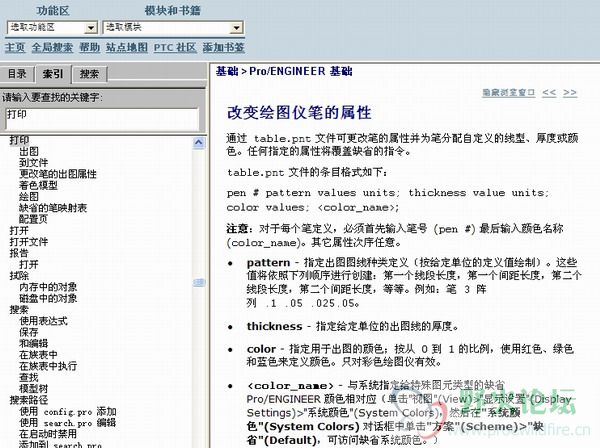Open the 在启动时禁用 index entry
This screenshot has width=600, height=448.
click(x=48, y=434)
